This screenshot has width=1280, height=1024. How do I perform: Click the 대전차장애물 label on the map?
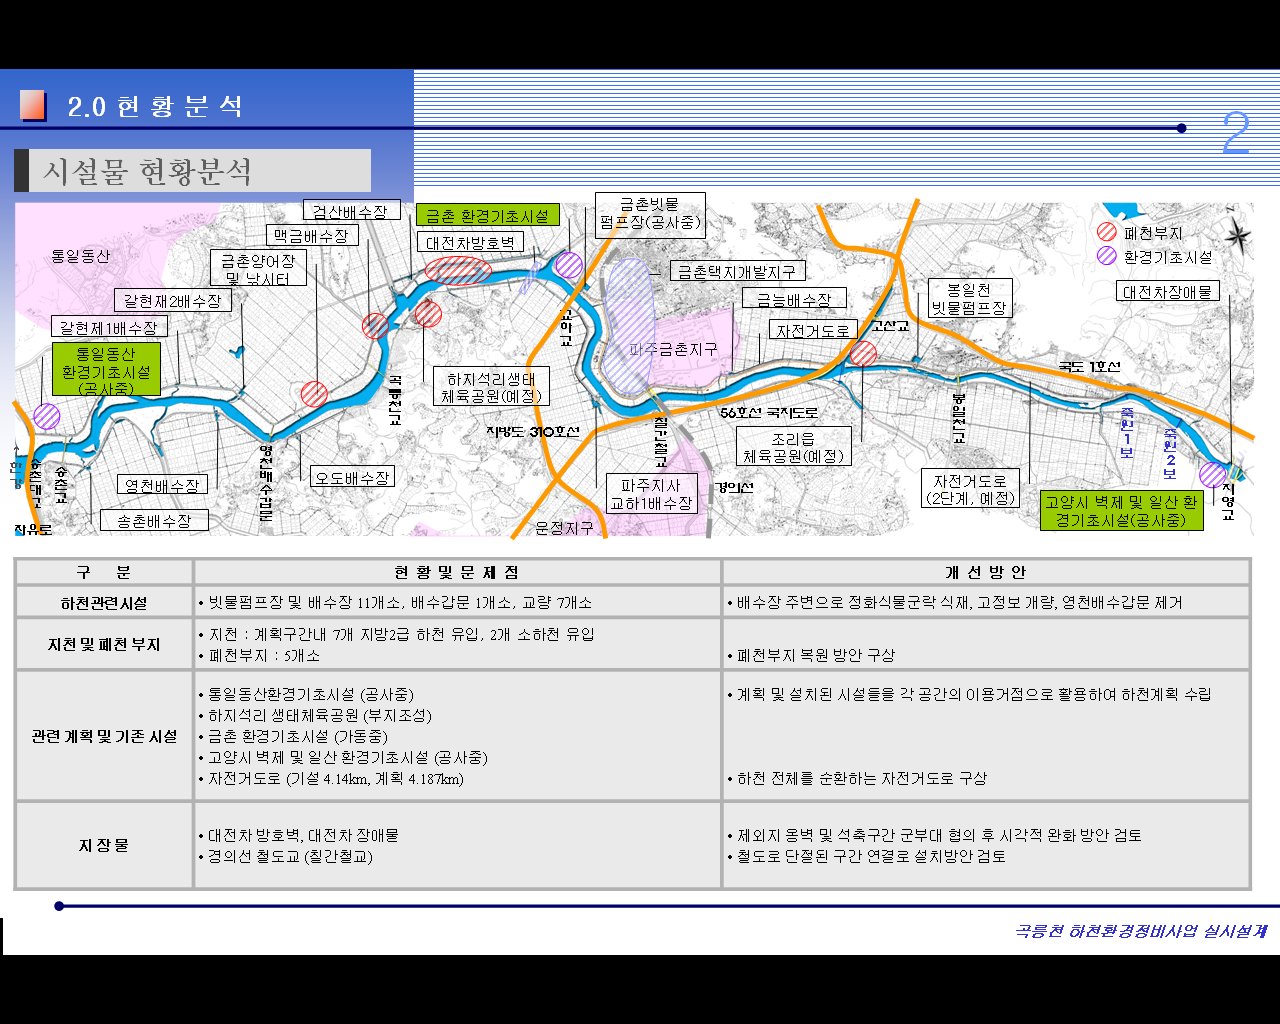pos(1167,292)
